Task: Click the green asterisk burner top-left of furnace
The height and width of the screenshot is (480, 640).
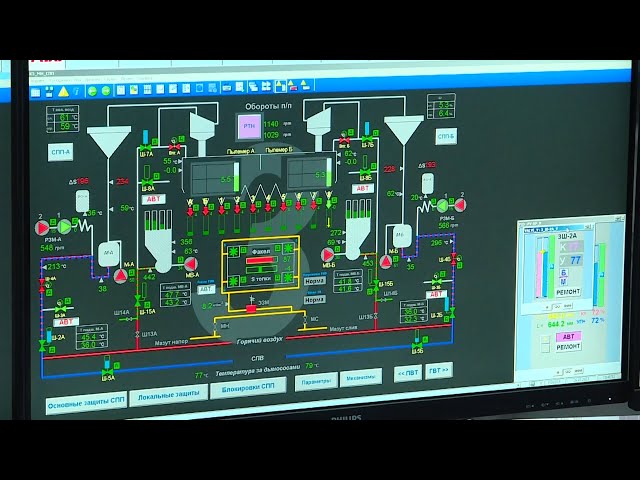Action: point(233,251)
